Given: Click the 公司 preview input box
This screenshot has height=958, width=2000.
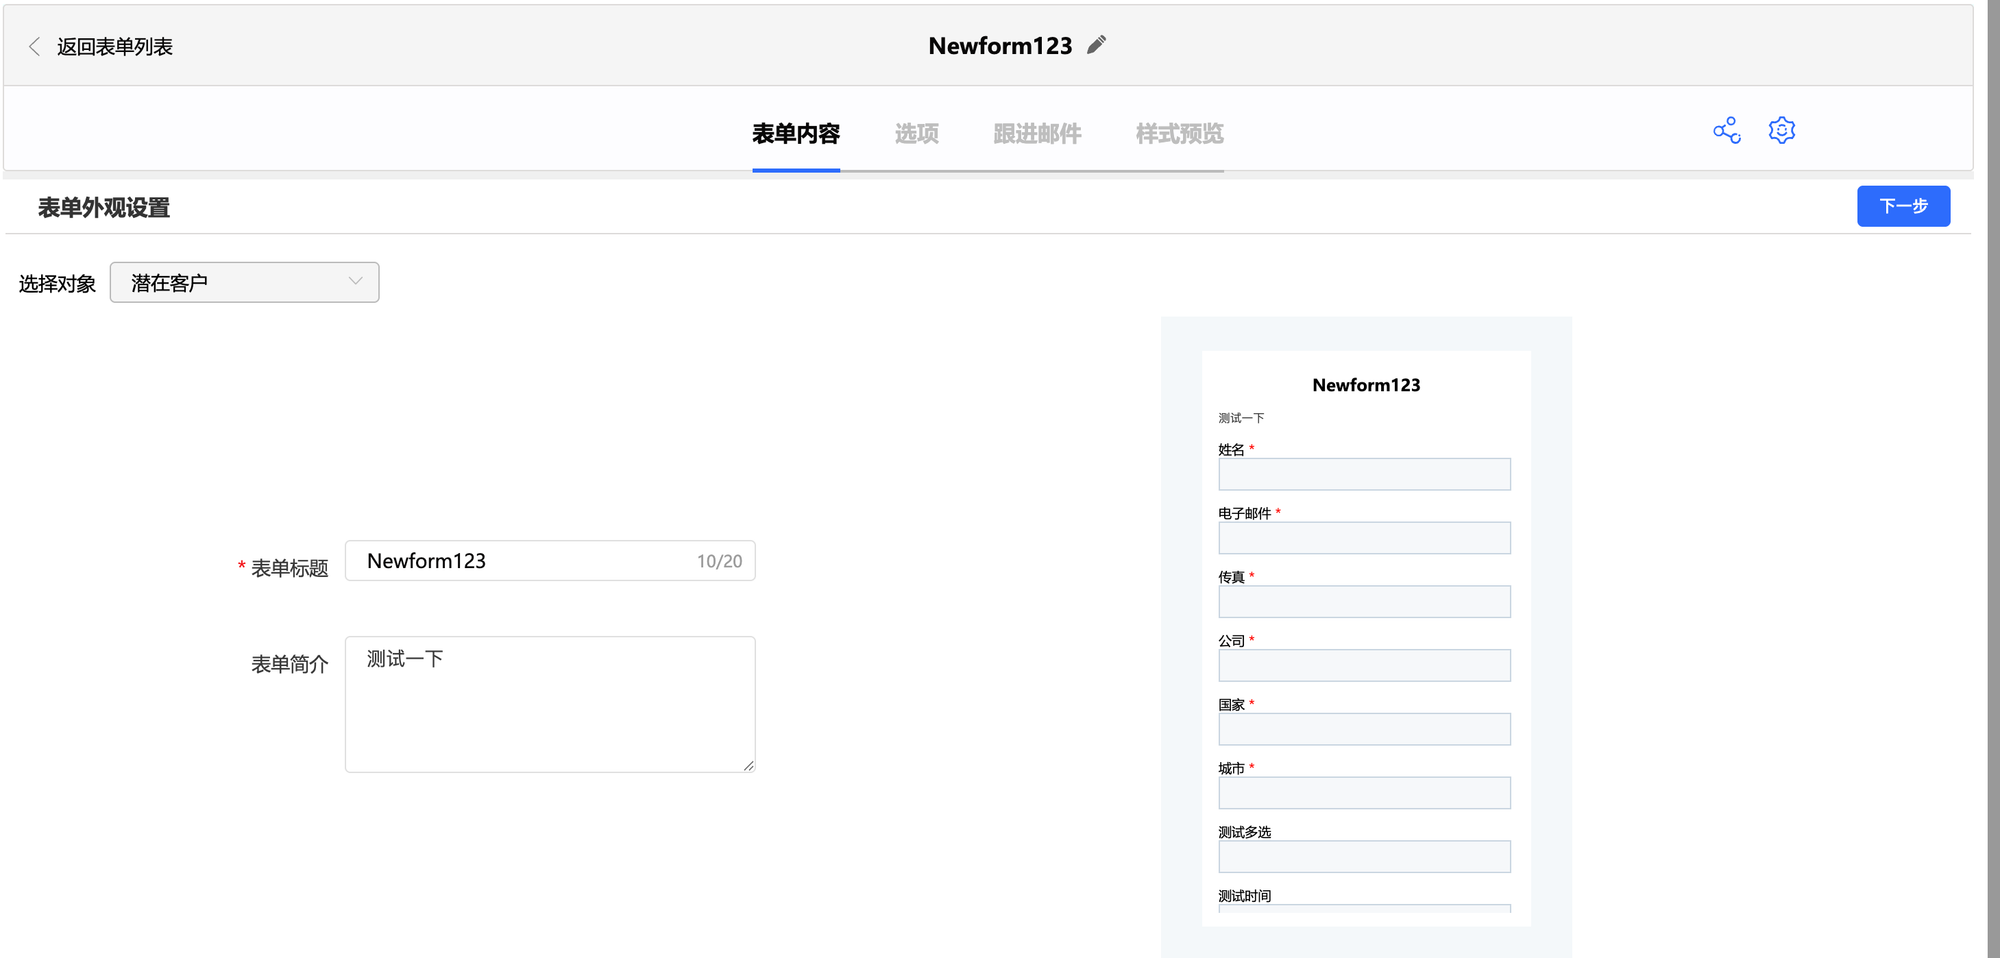Looking at the screenshot, I should 1364,666.
